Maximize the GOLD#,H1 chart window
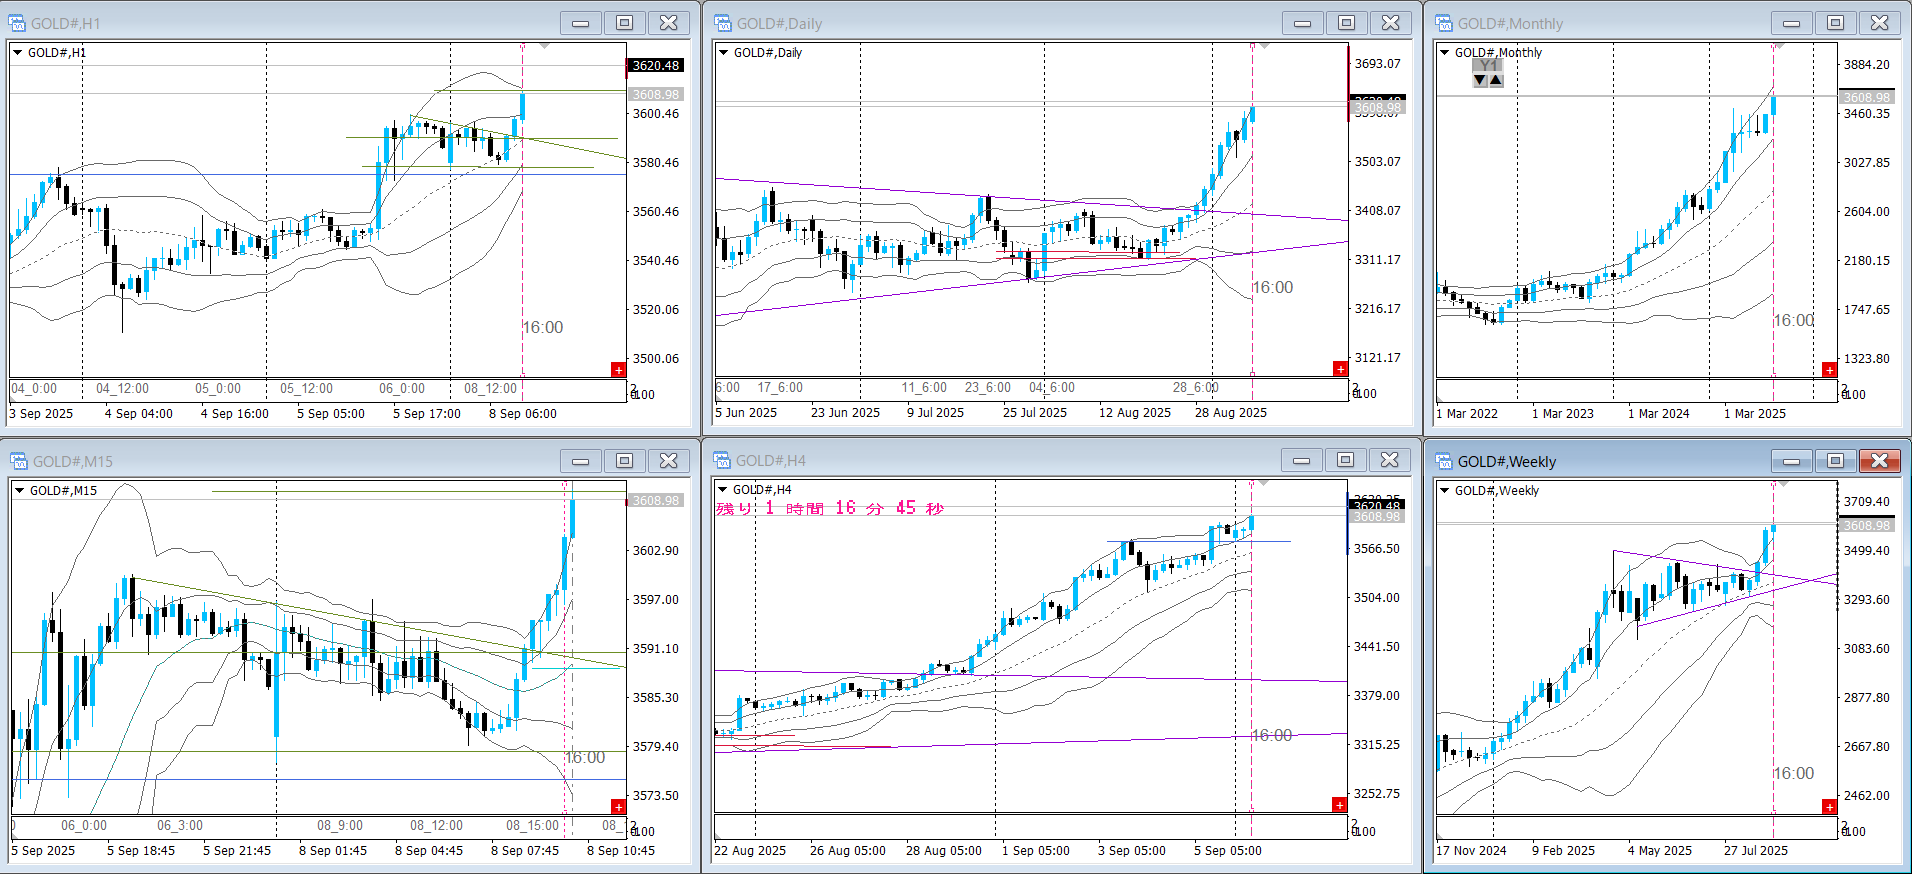The height and width of the screenshot is (874, 1912). pos(625,22)
